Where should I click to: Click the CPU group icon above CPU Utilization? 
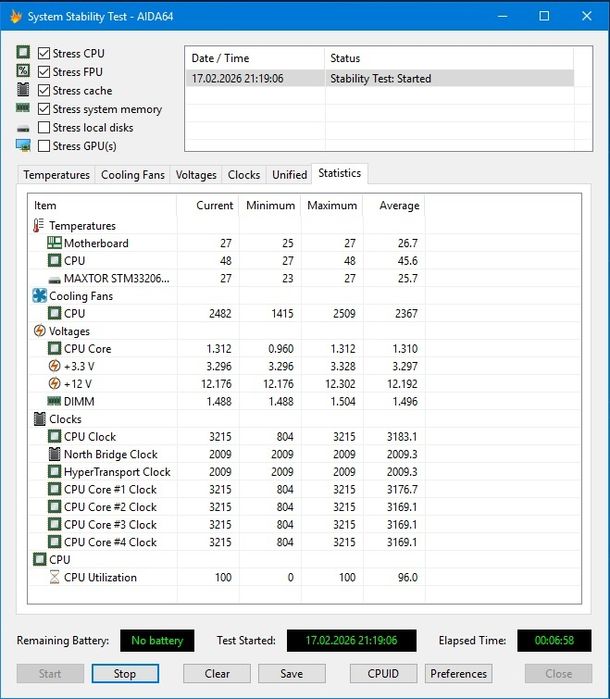click(40, 559)
